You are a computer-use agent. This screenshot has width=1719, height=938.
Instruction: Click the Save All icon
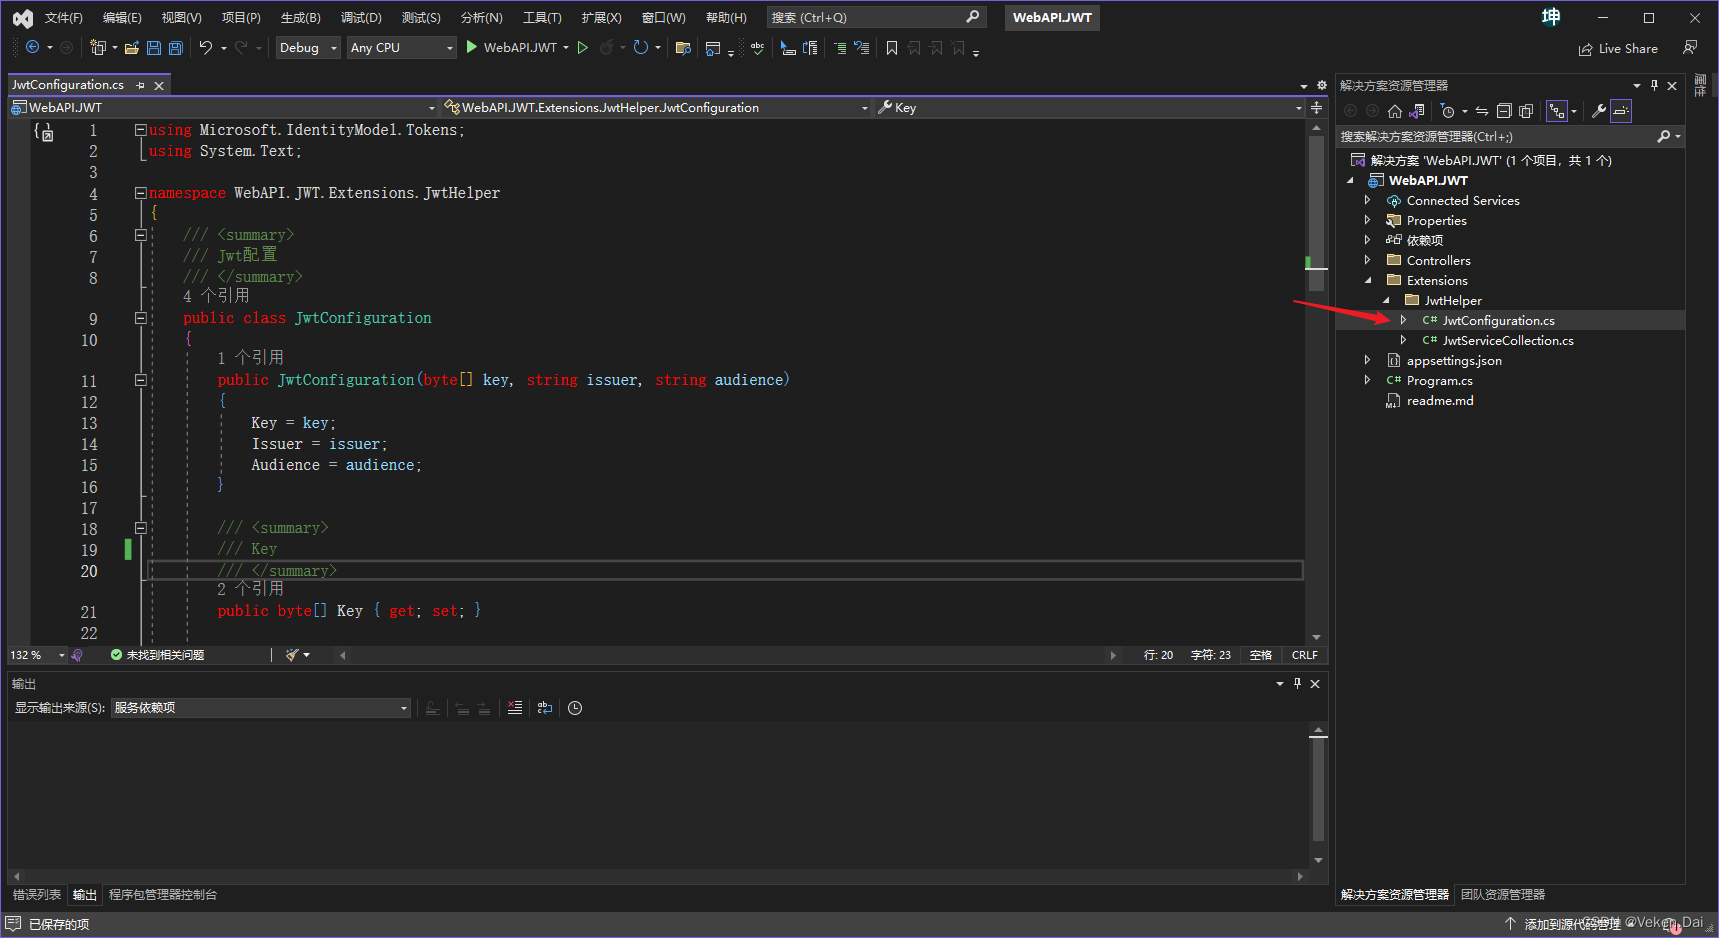(x=174, y=47)
